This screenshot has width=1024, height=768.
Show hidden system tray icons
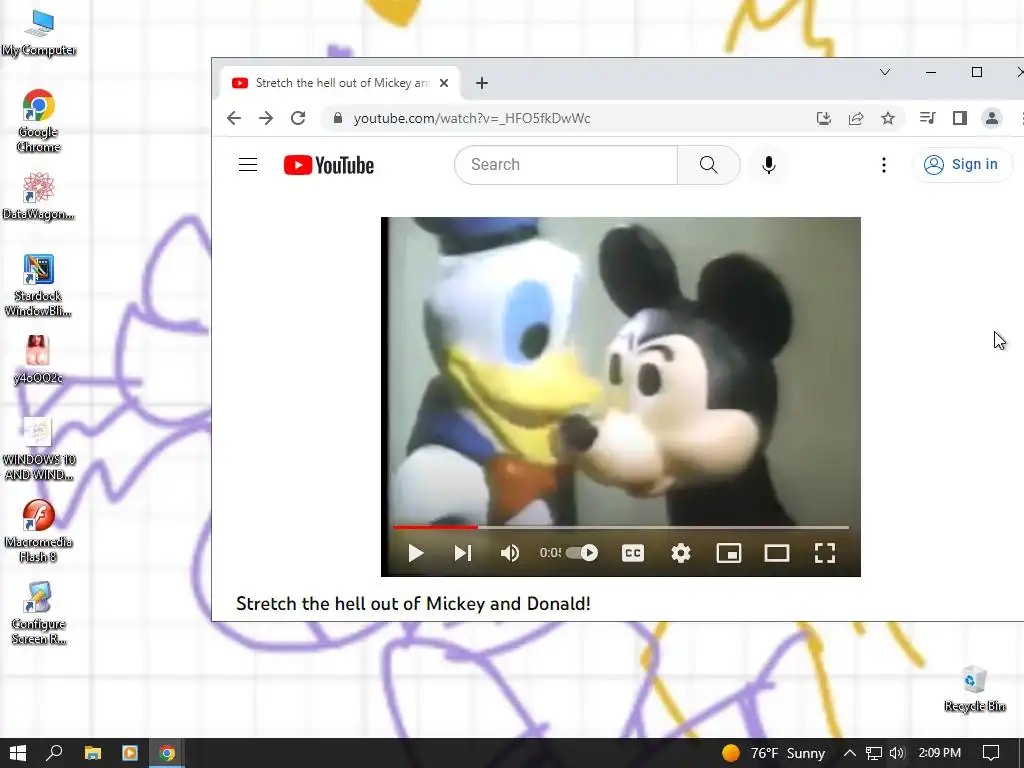click(849, 753)
